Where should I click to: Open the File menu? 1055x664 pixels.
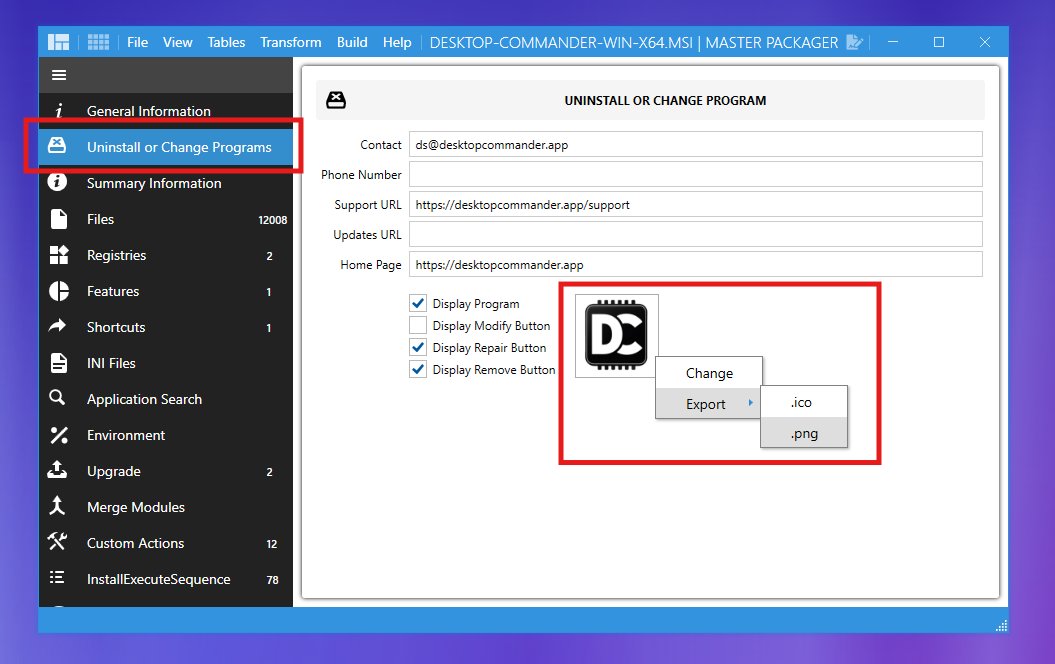(x=137, y=42)
